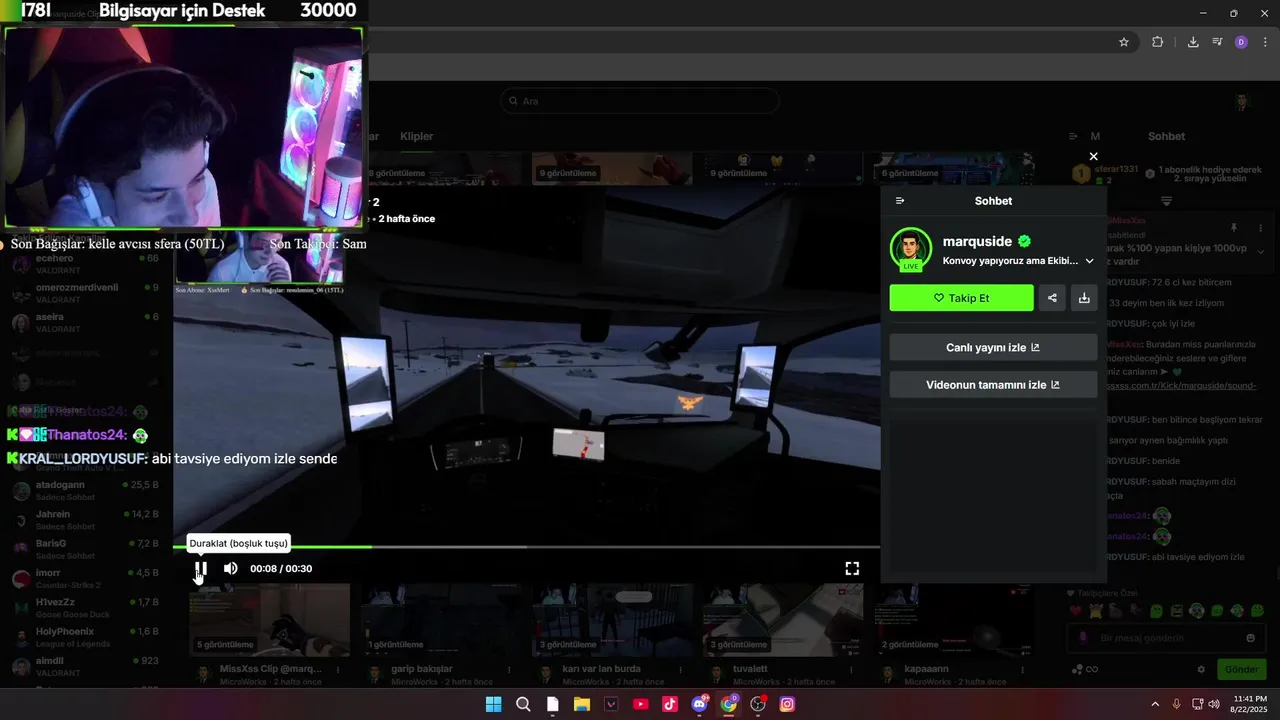Screen dimensions: 1280x720
Task: Click the verified badge next to marquside
Action: point(1024,241)
